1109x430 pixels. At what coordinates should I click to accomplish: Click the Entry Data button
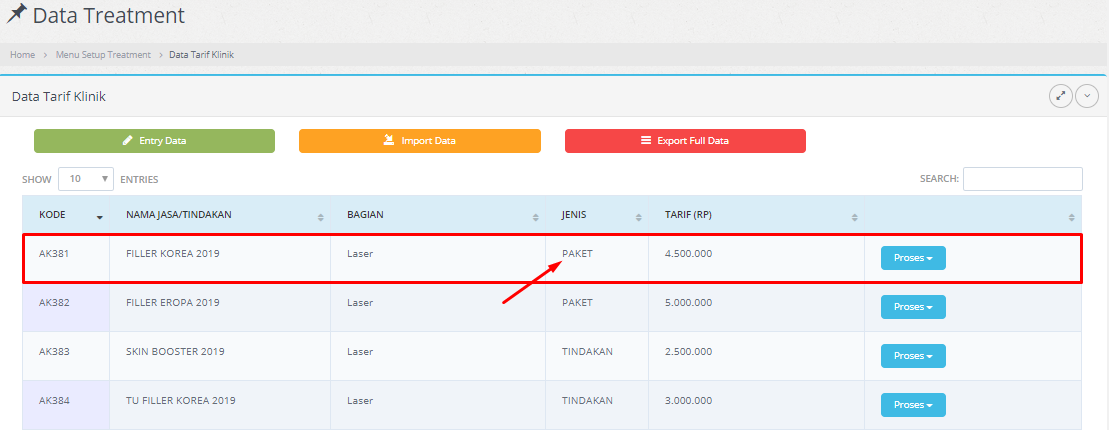click(154, 141)
